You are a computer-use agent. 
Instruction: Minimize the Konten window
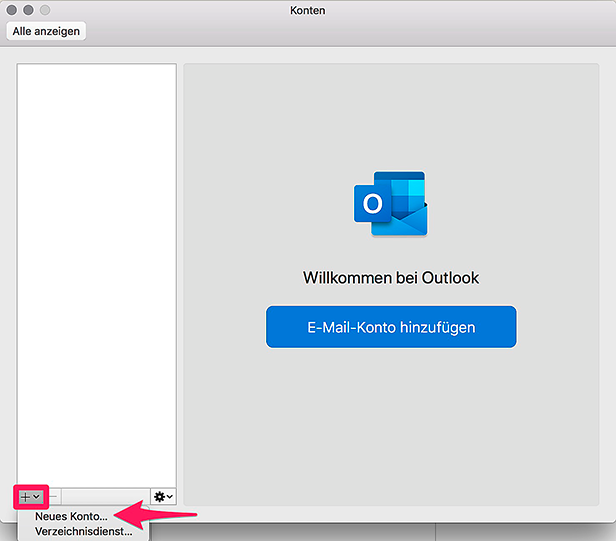tap(28, 10)
